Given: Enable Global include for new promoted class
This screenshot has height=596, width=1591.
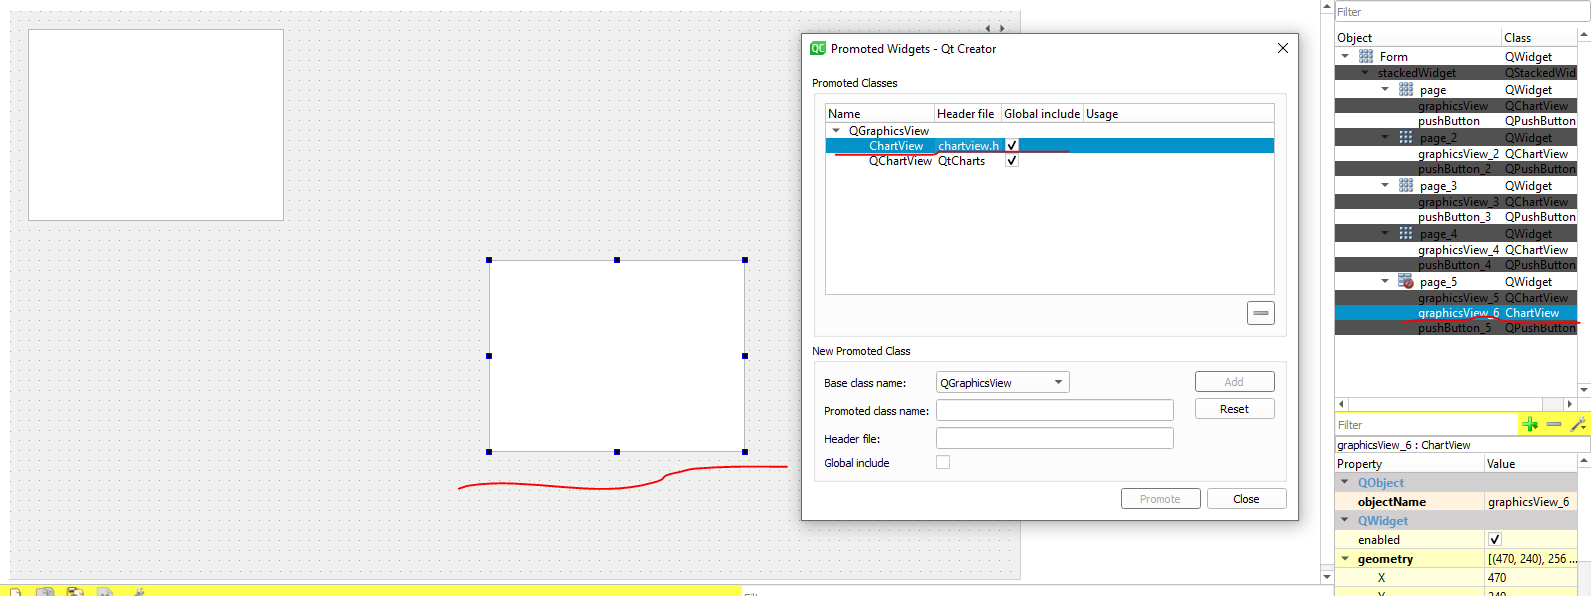Looking at the screenshot, I should pos(943,462).
